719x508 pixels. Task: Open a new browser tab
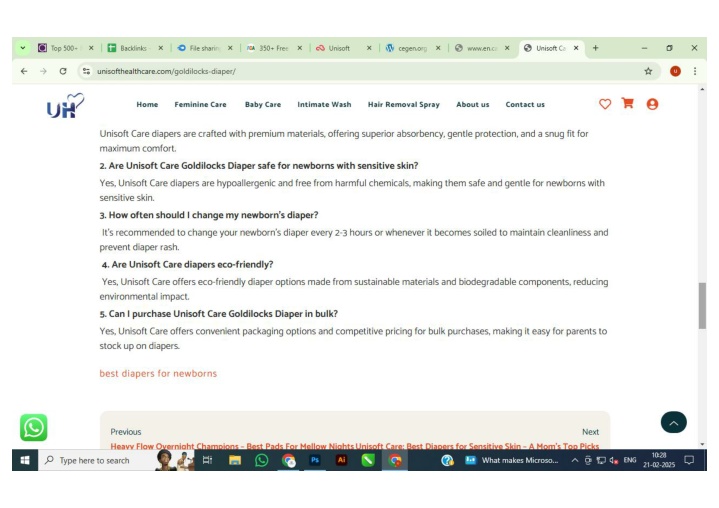tap(595, 48)
